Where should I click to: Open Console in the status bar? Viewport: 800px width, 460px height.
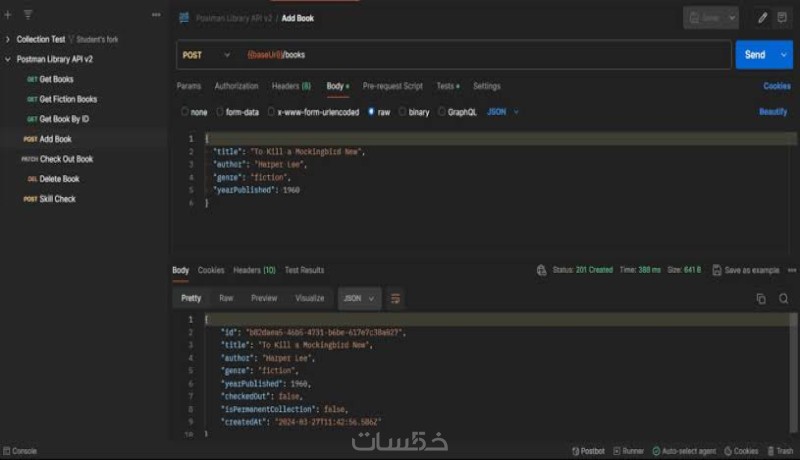[x=20, y=451]
